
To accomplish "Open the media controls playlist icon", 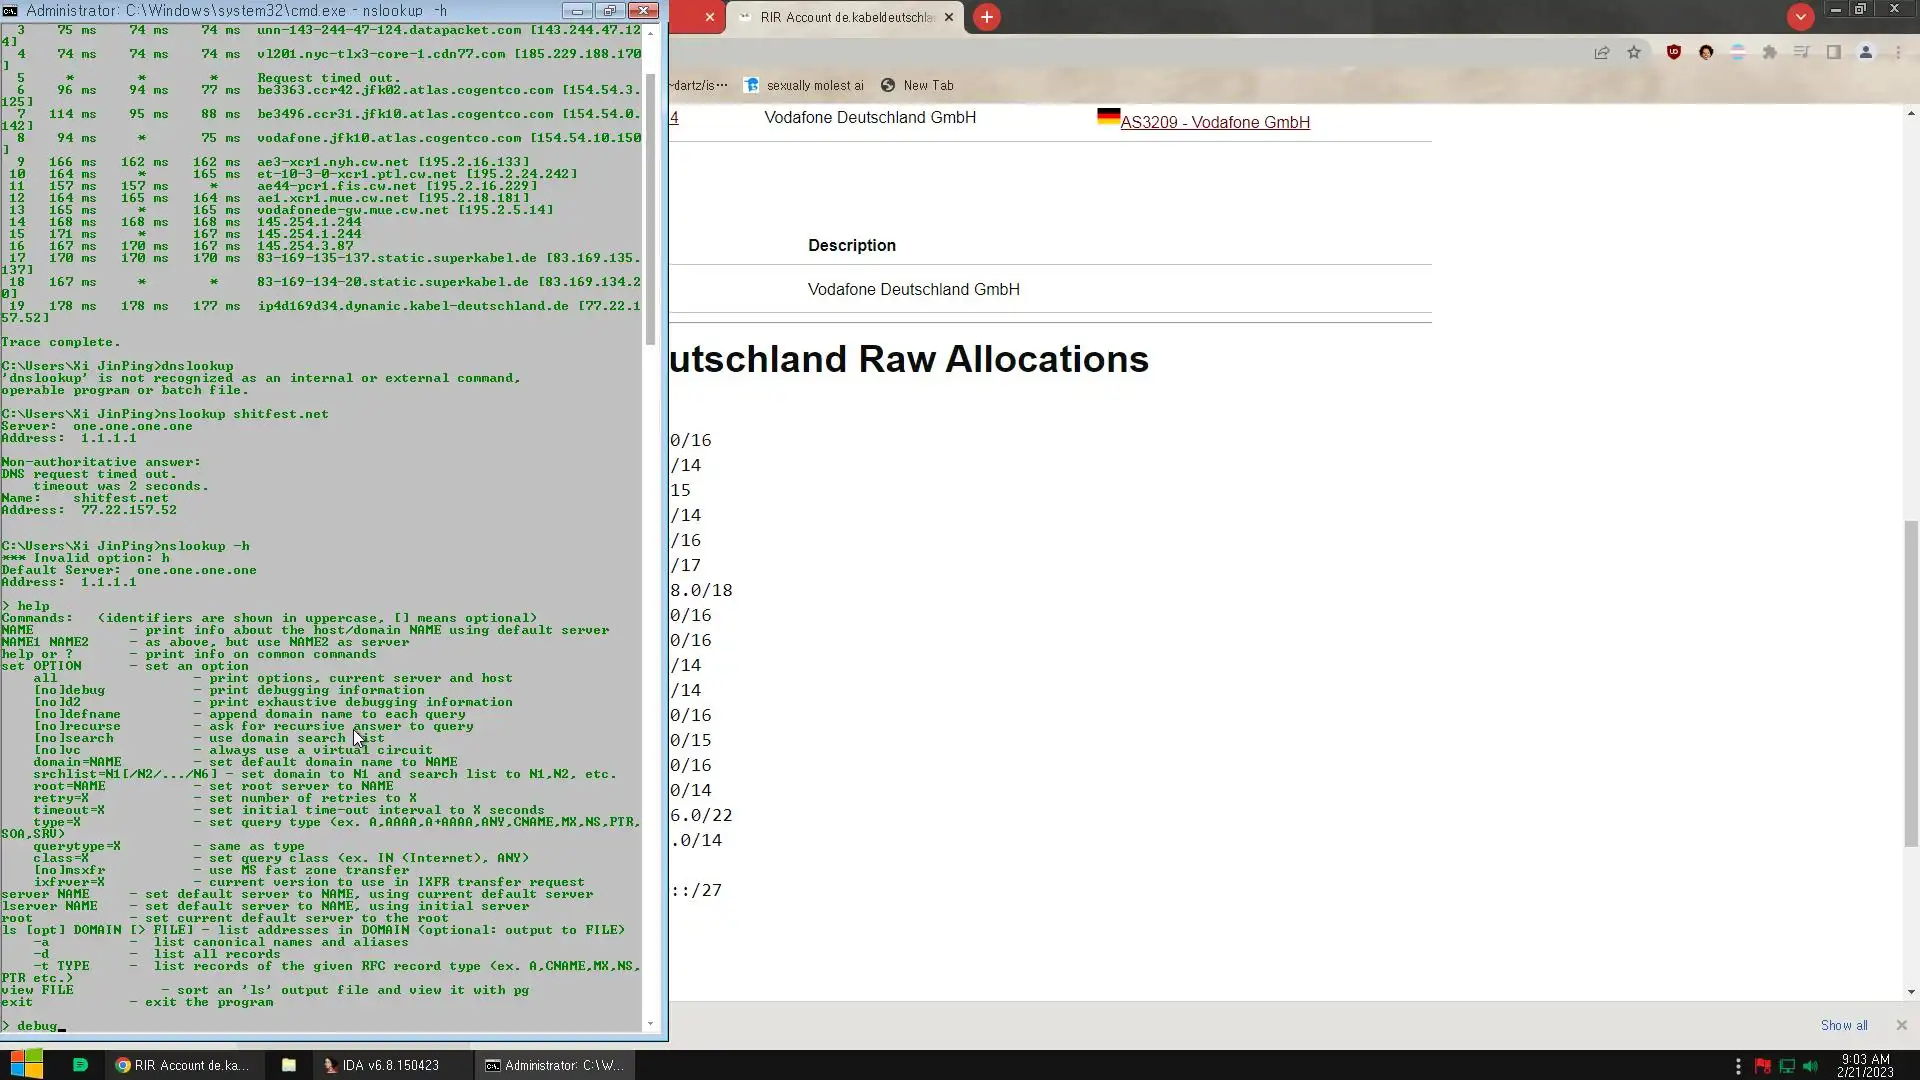I will pos(1801,52).
